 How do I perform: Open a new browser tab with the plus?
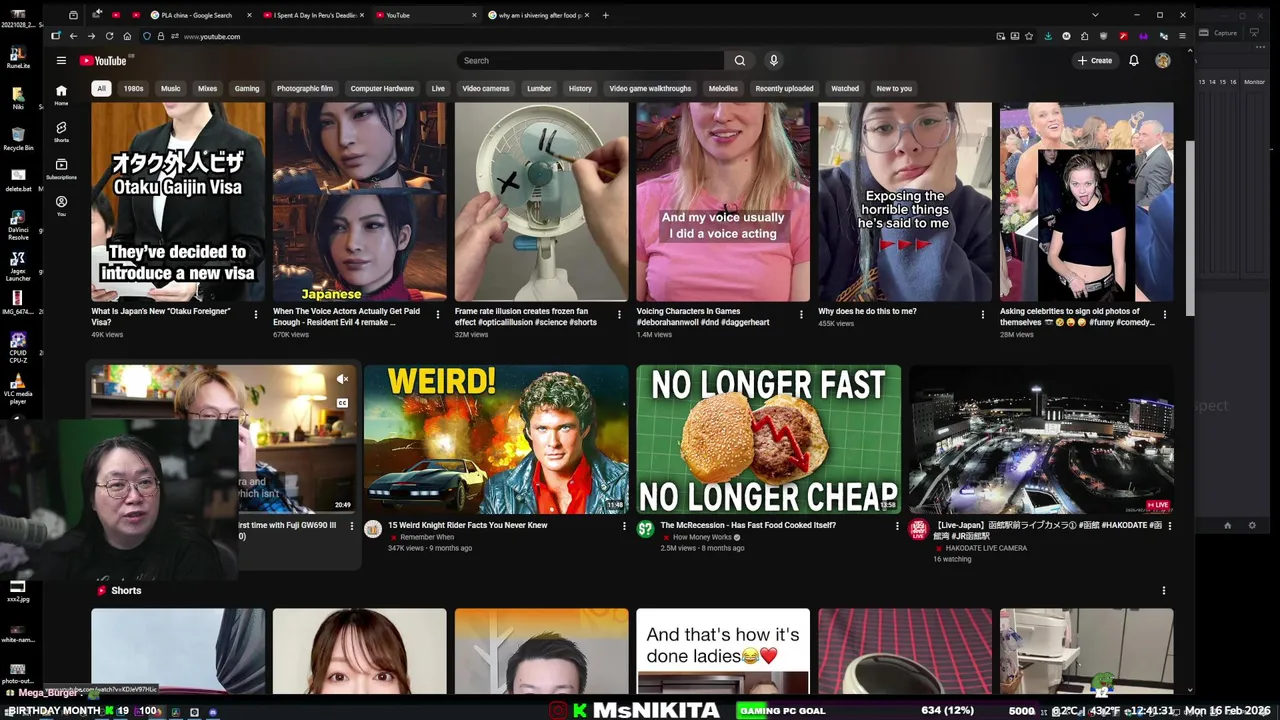tap(605, 15)
